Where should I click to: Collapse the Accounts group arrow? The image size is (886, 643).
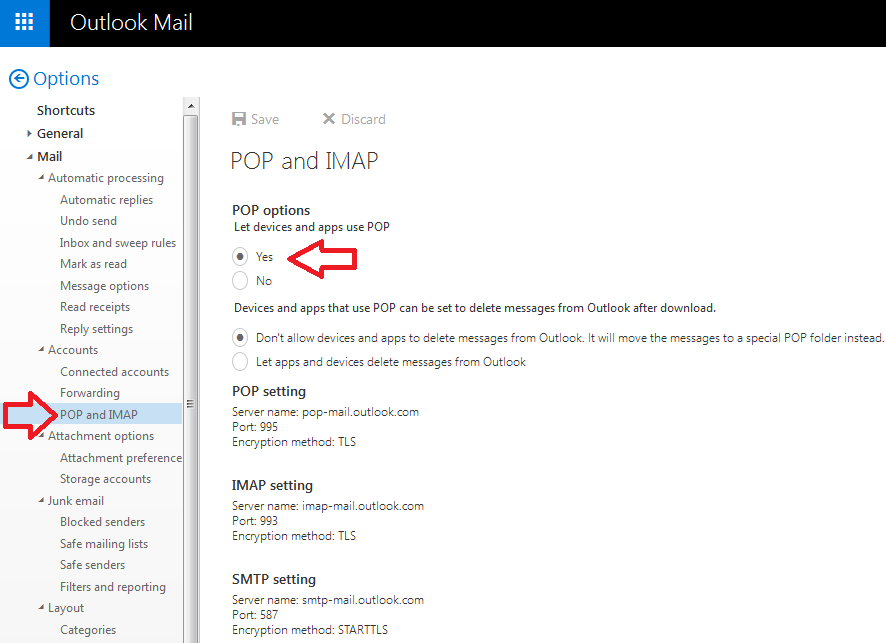pyautogui.click(x=41, y=350)
